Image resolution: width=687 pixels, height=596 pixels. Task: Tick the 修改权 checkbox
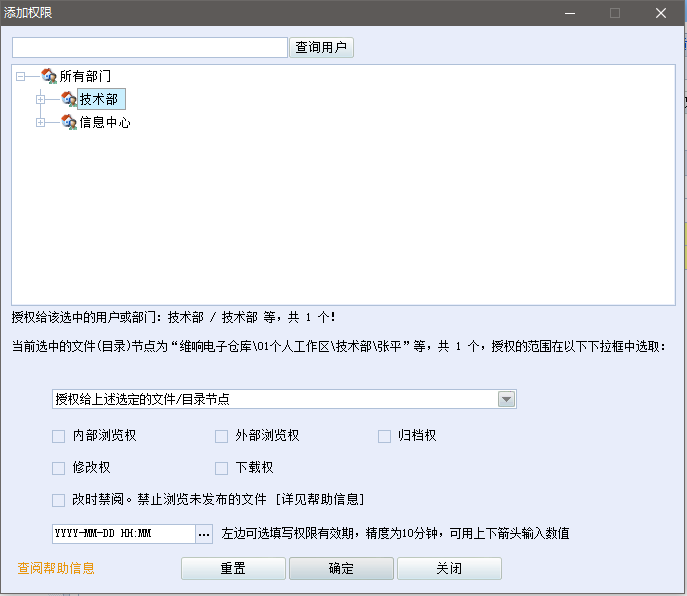tap(58, 467)
